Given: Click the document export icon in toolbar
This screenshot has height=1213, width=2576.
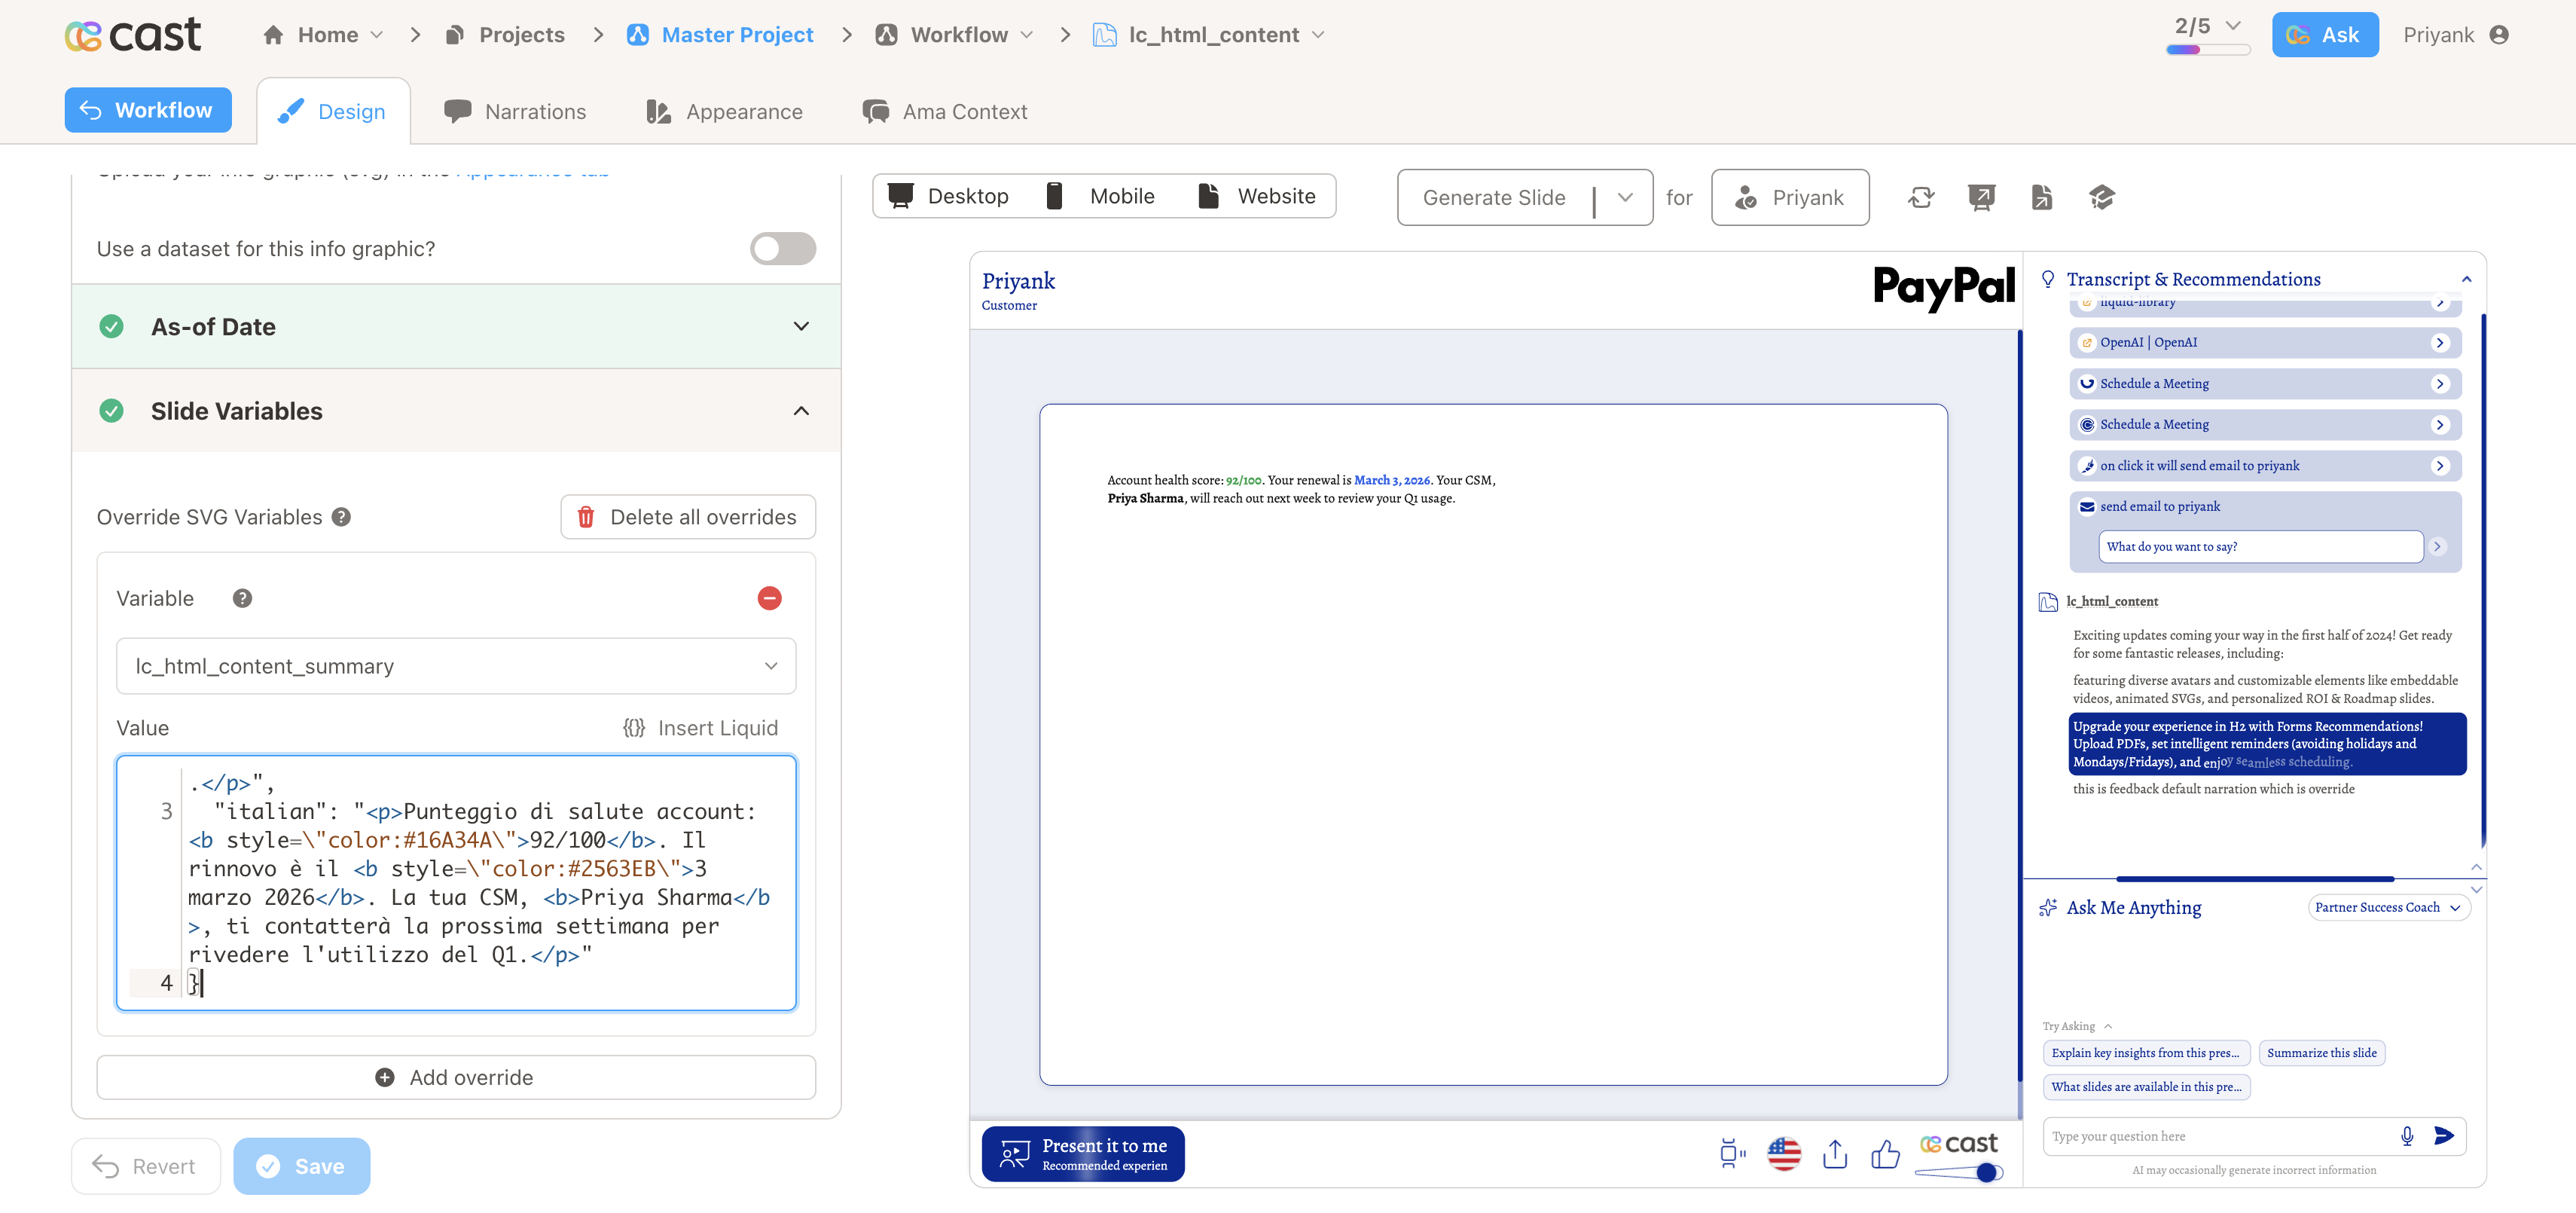Looking at the screenshot, I should point(2042,197).
